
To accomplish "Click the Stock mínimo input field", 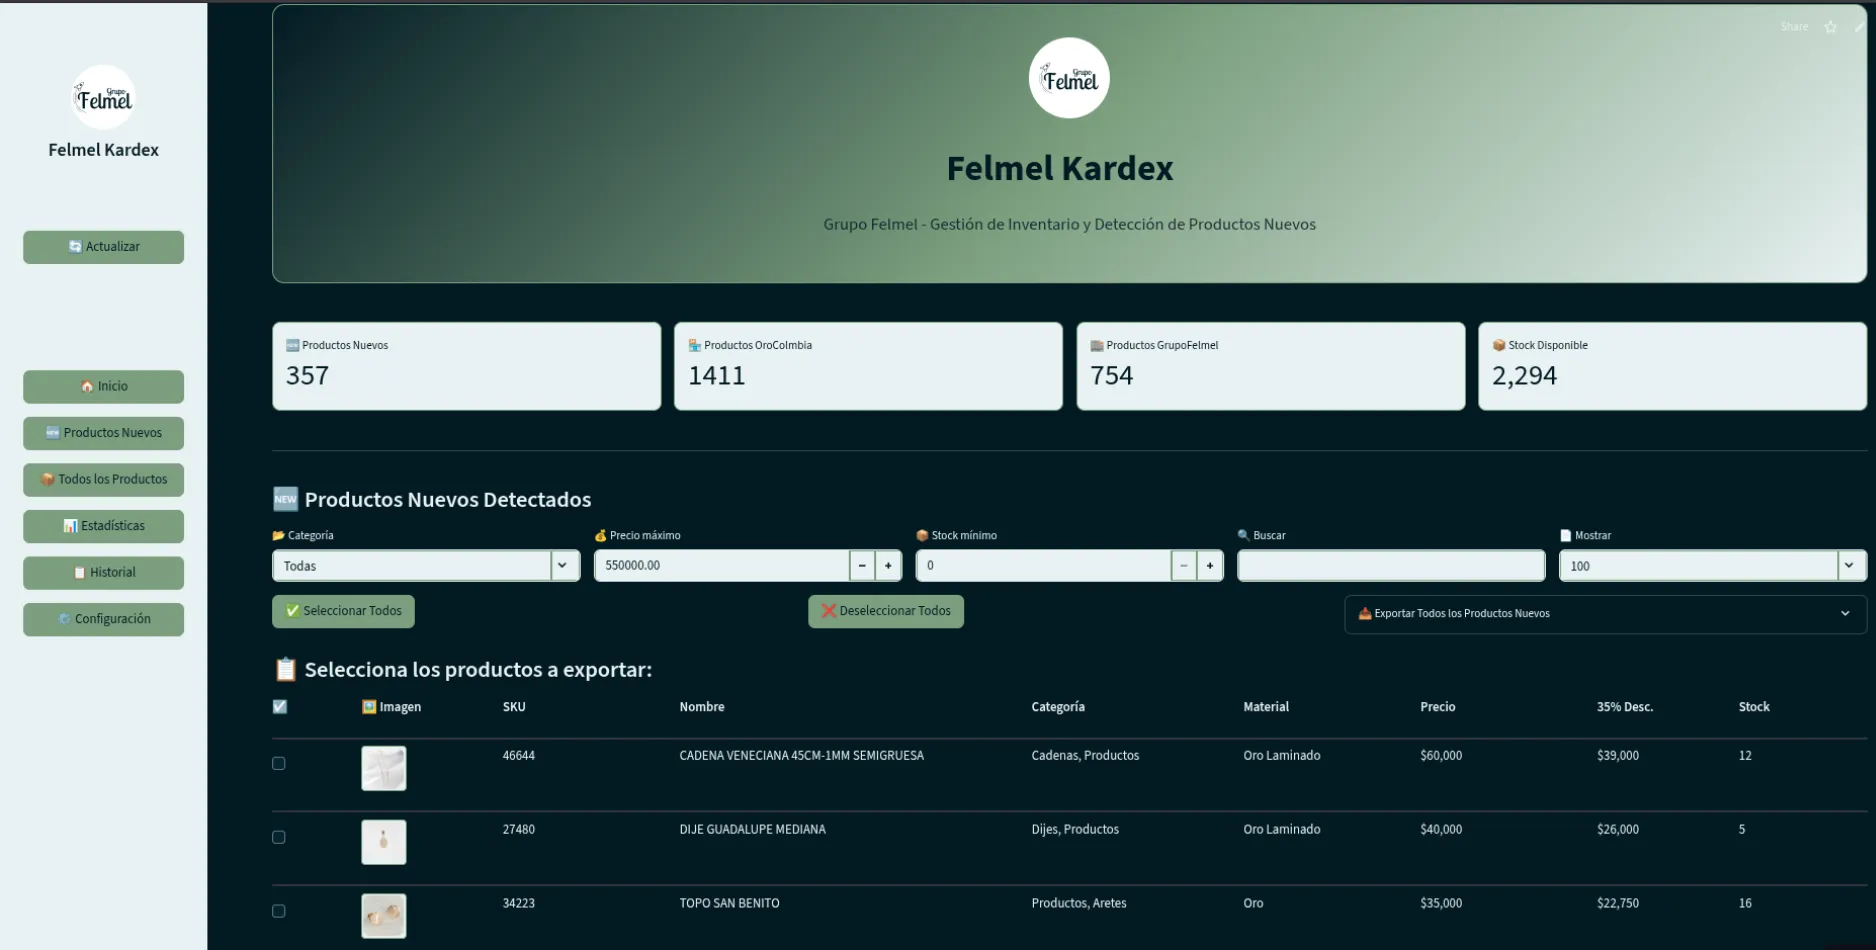I will tap(1044, 566).
